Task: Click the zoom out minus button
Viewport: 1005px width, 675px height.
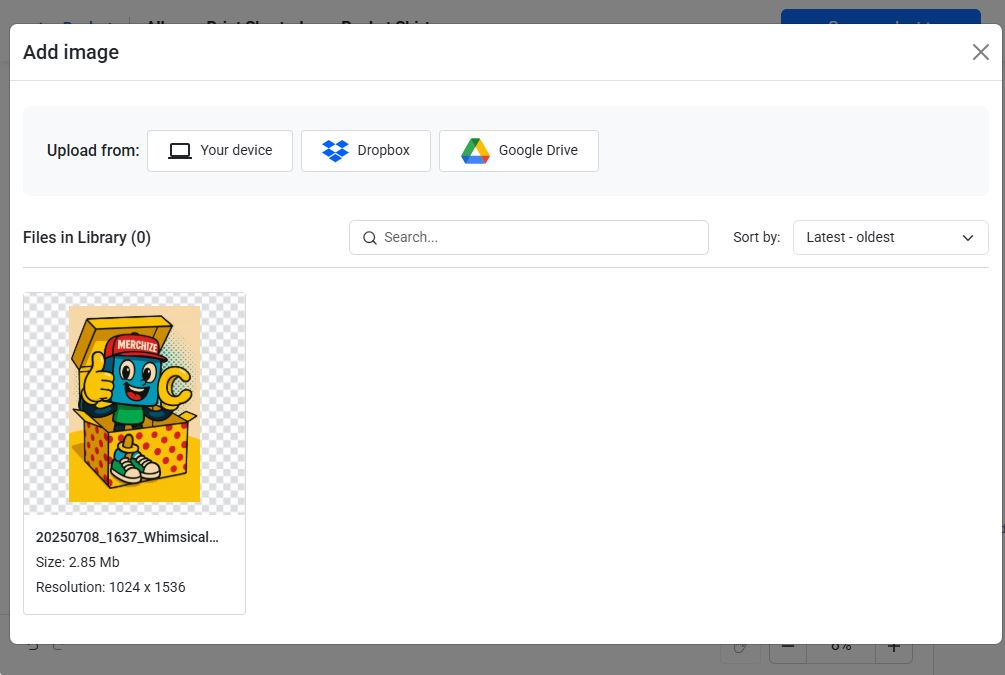Action: (788, 650)
